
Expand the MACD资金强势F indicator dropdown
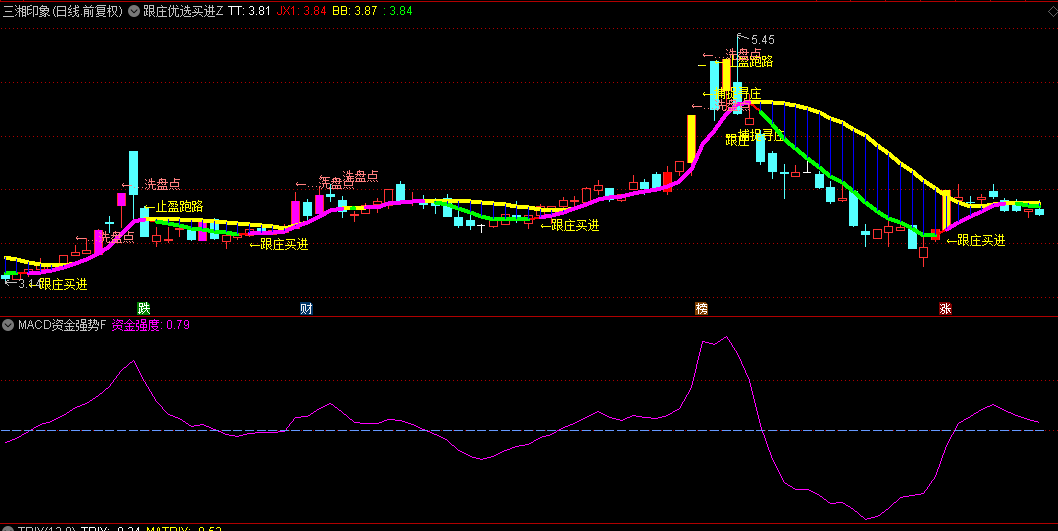click(8, 325)
